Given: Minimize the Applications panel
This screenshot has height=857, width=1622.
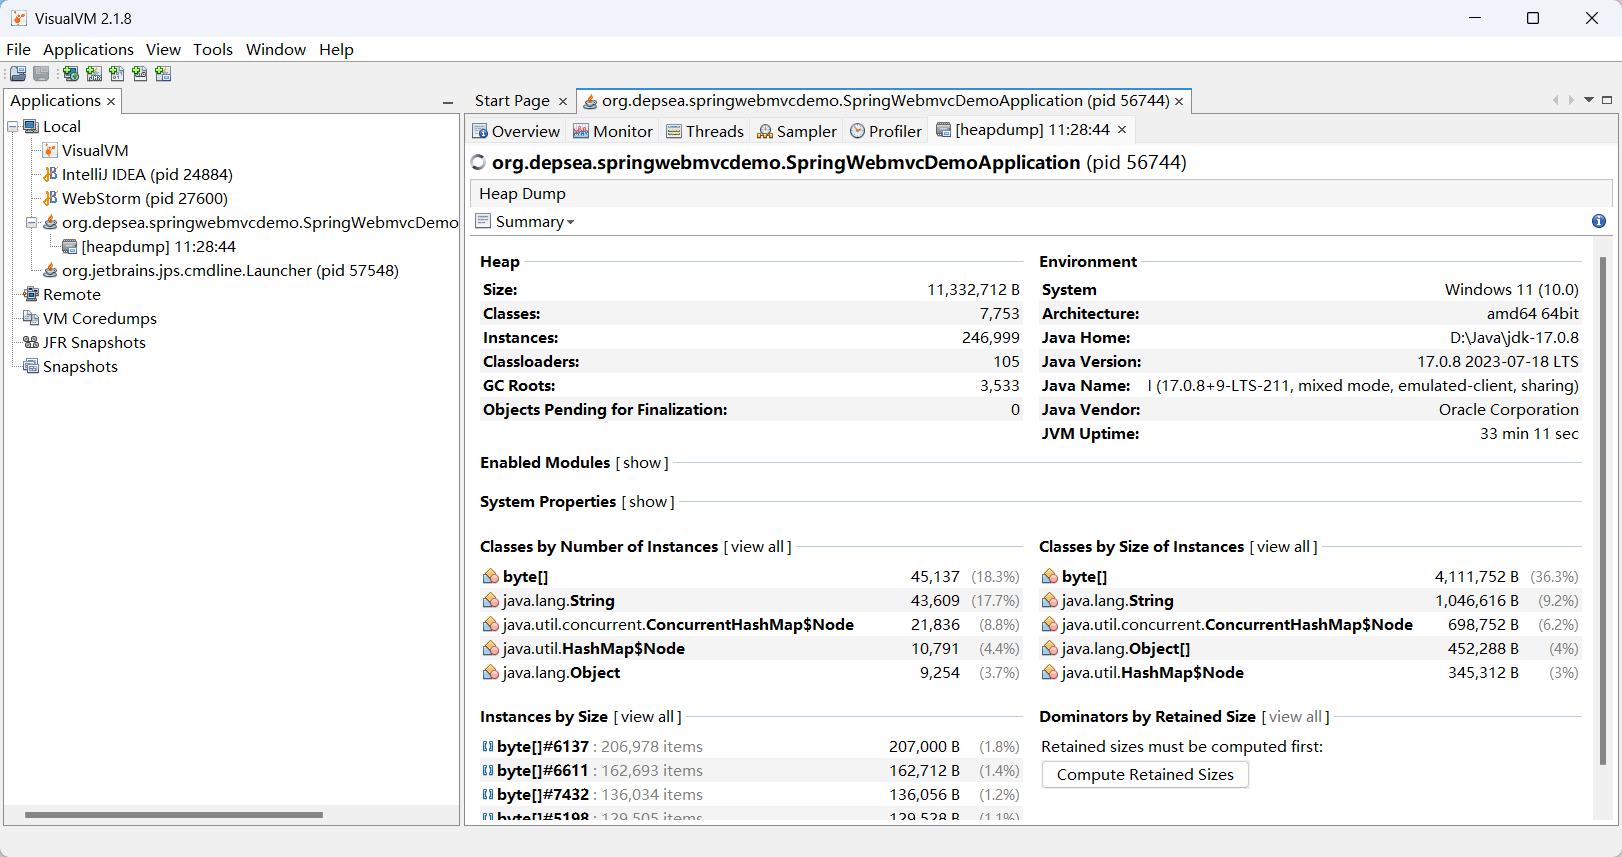Looking at the screenshot, I should pos(448,102).
